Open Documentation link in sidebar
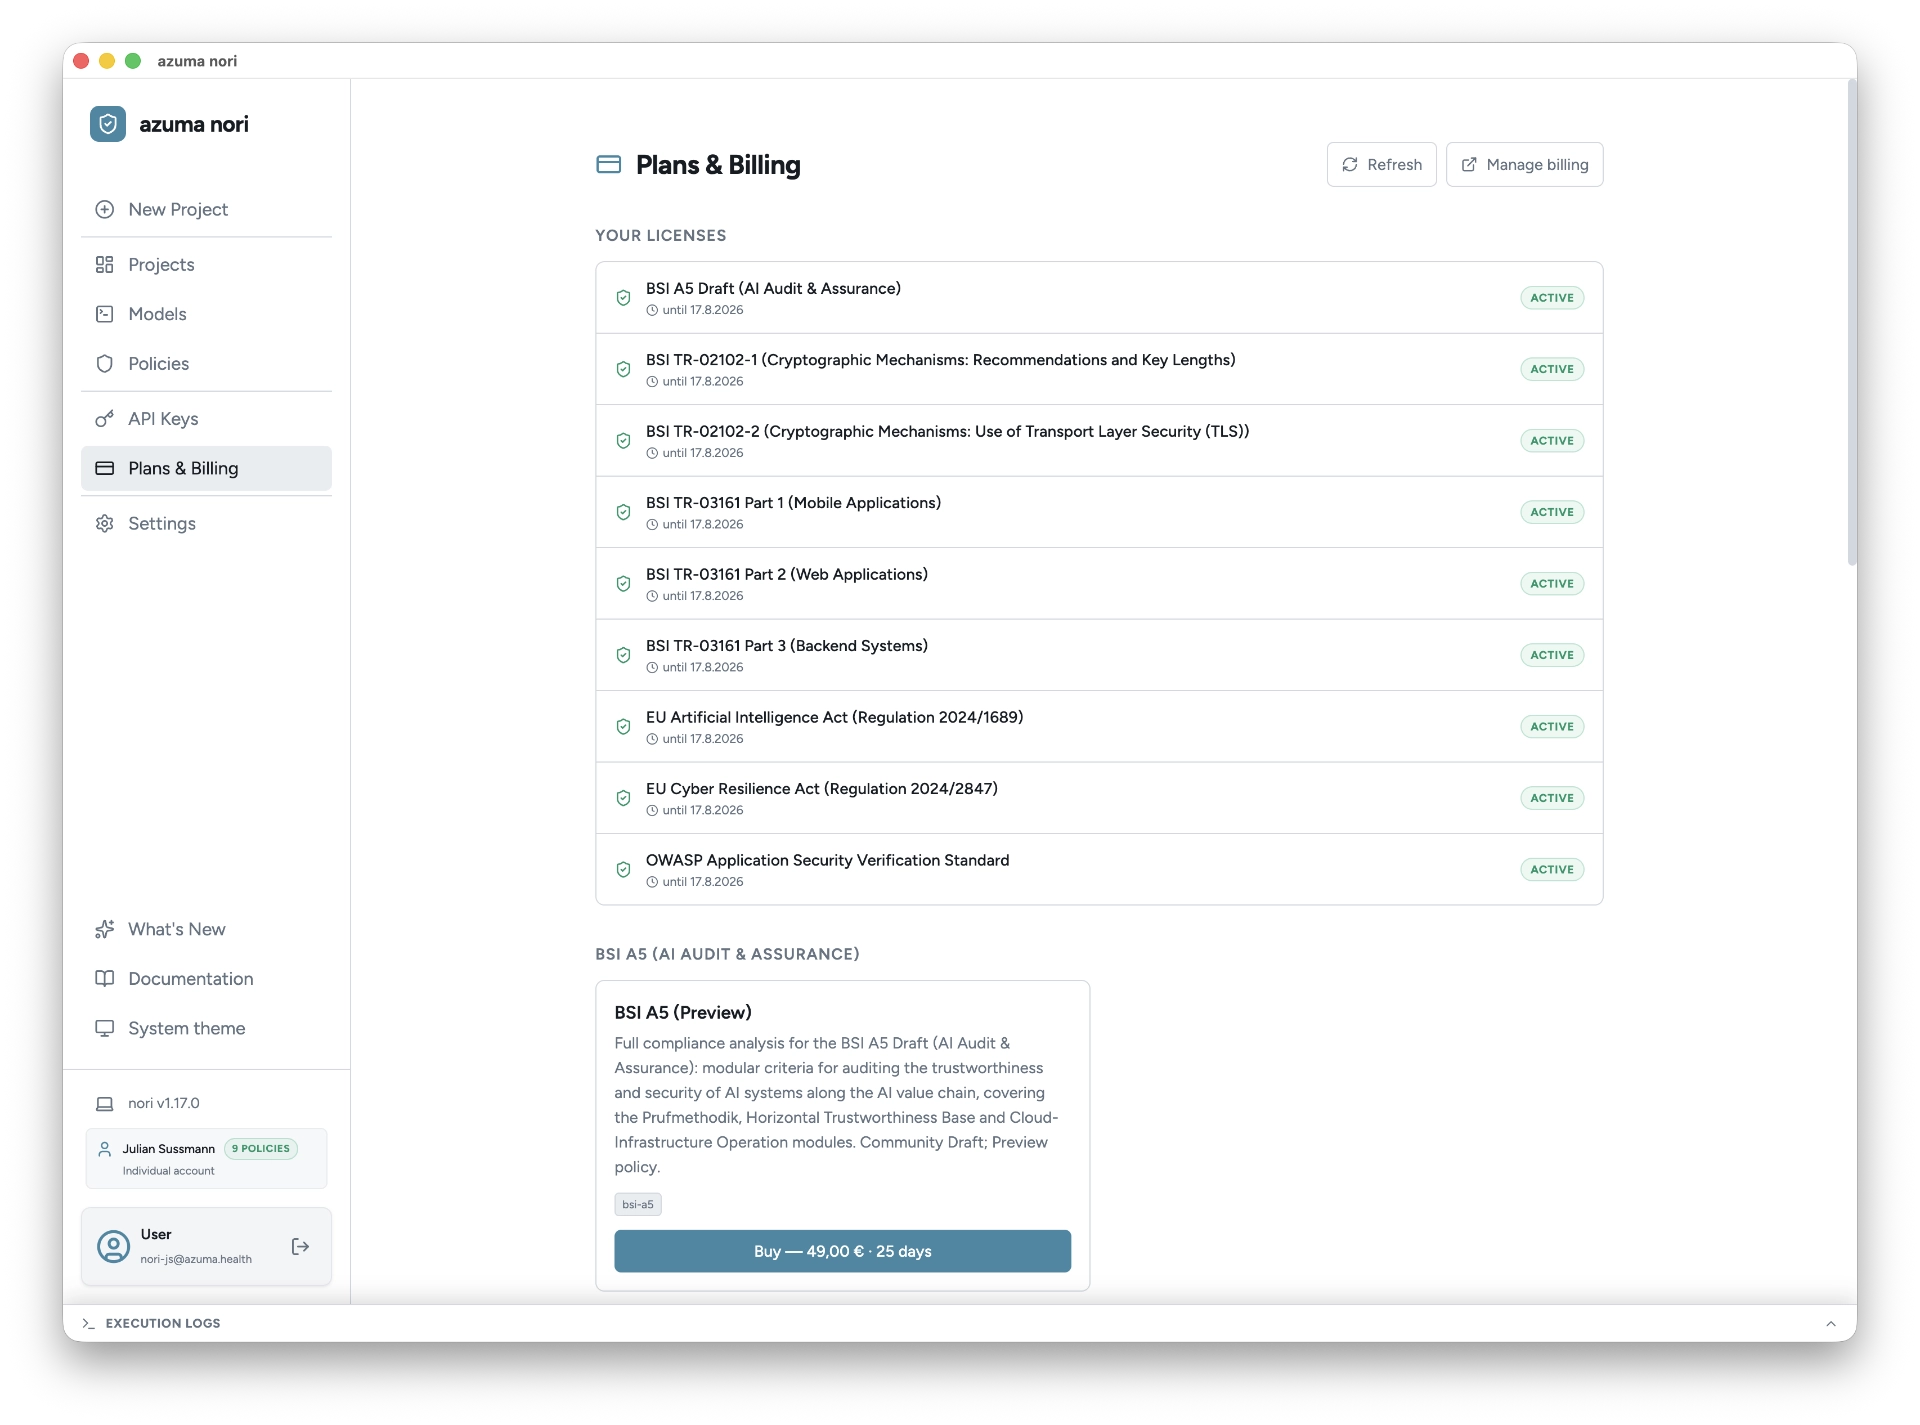This screenshot has width=1920, height=1425. coord(206,978)
